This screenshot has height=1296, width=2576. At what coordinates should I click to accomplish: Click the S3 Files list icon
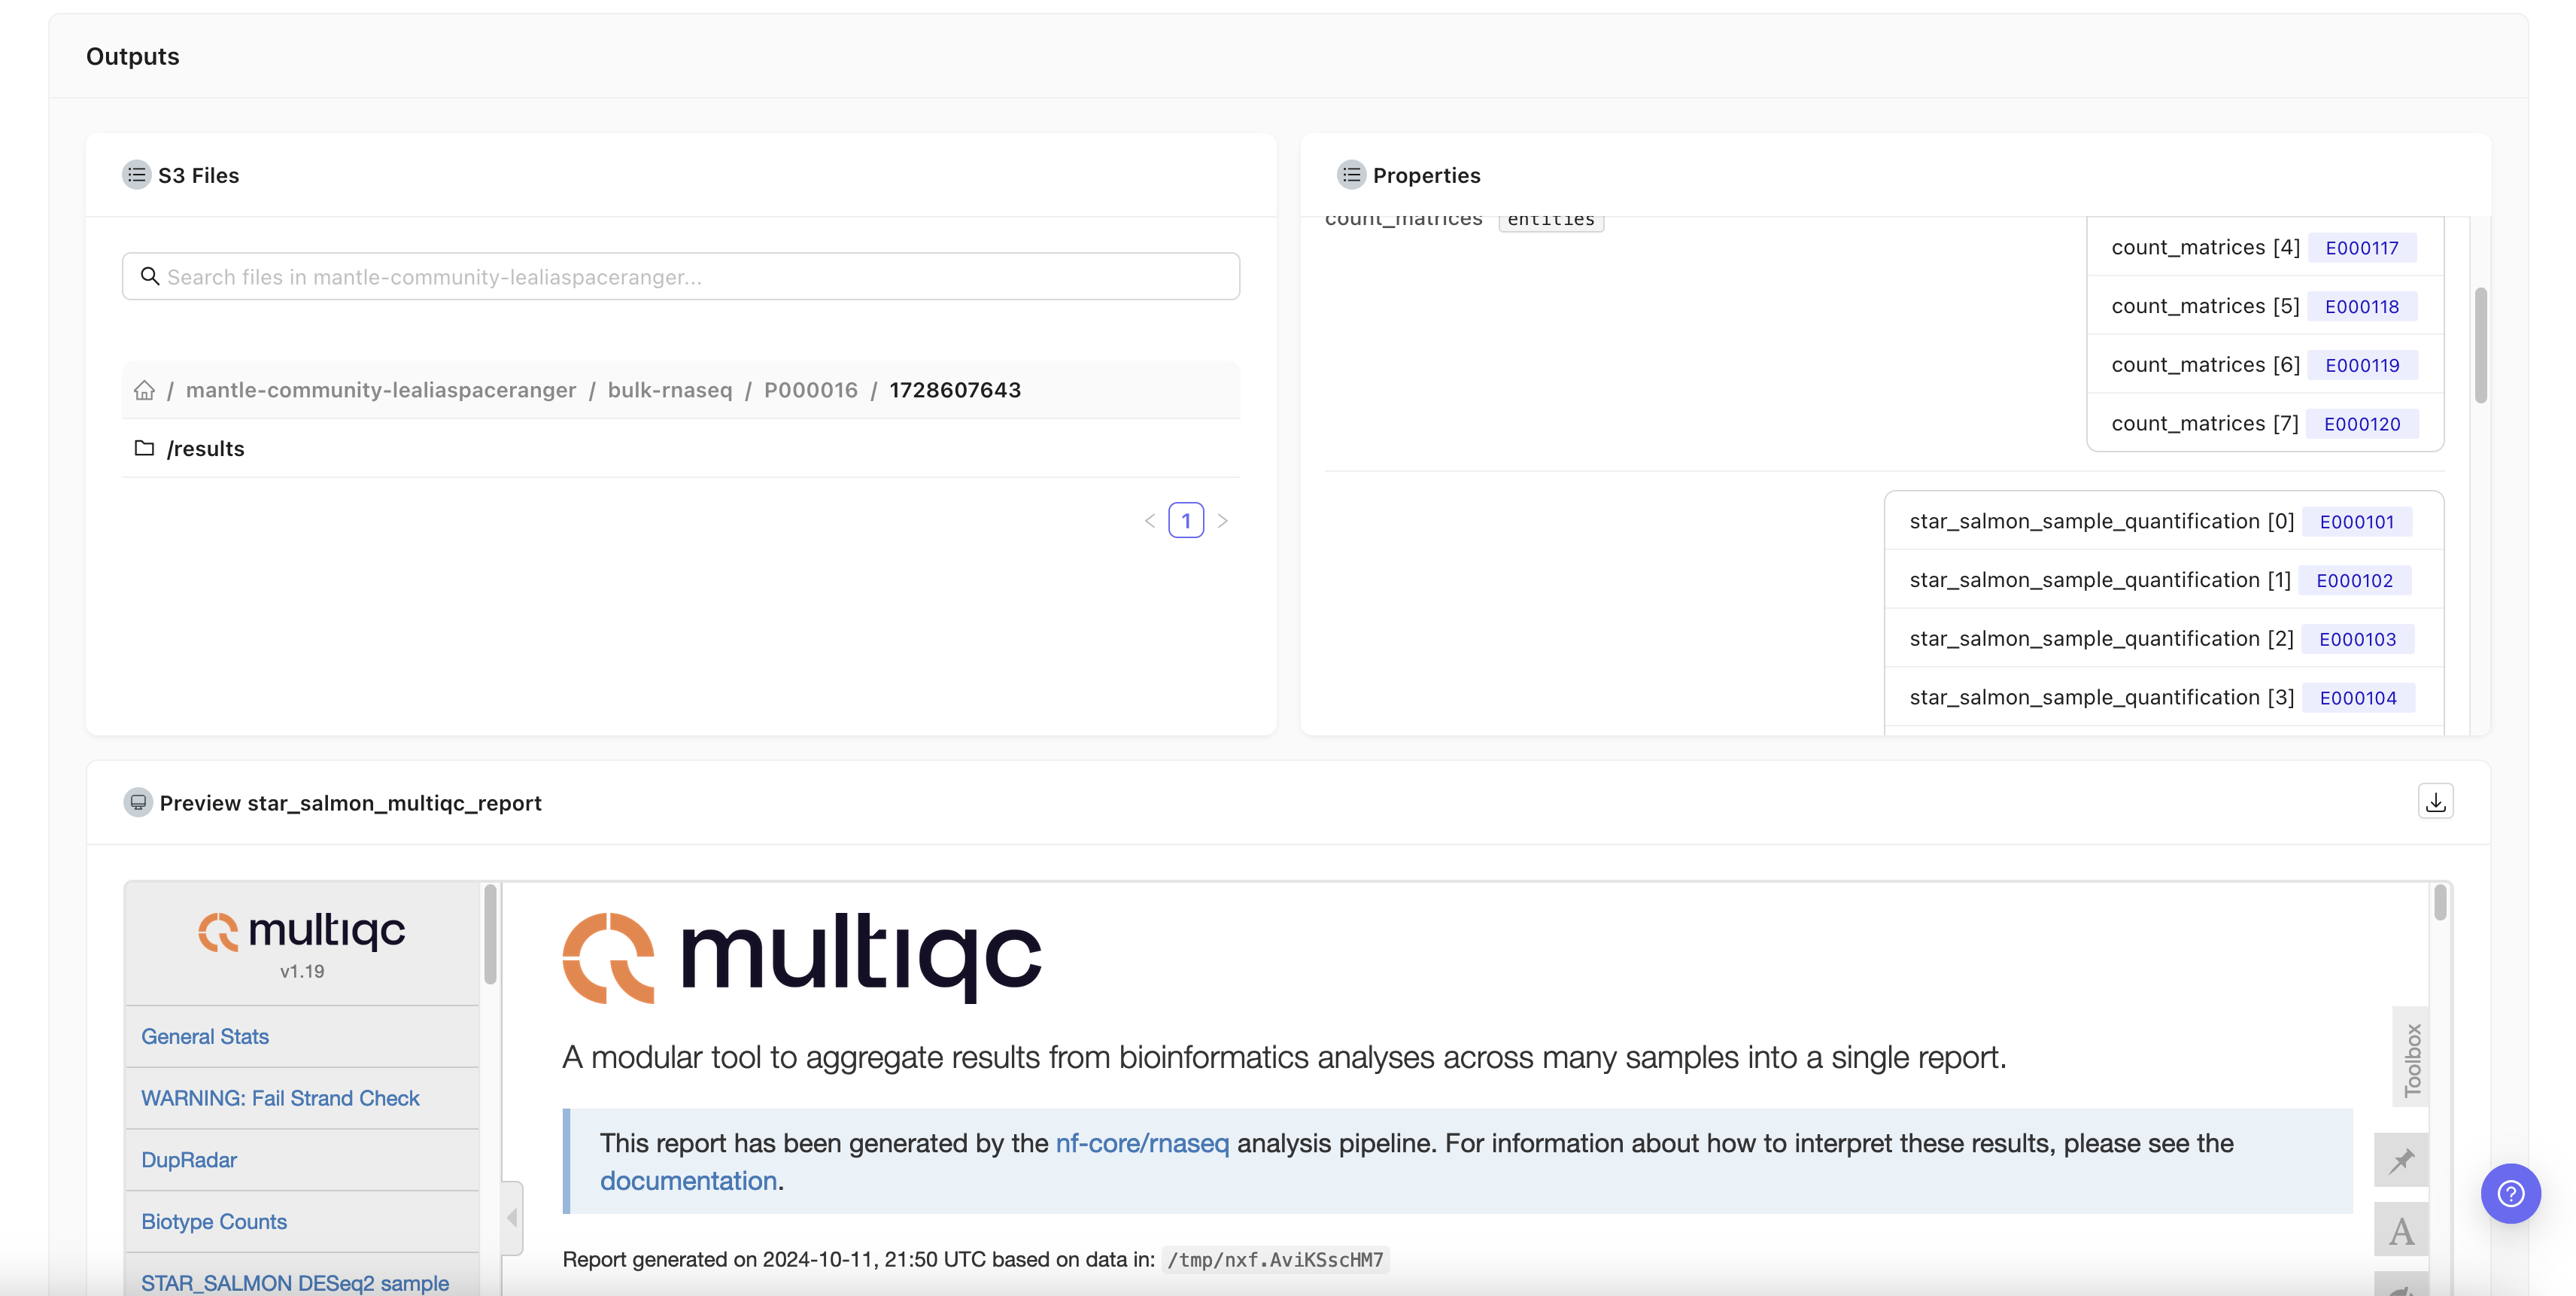click(x=137, y=175)
